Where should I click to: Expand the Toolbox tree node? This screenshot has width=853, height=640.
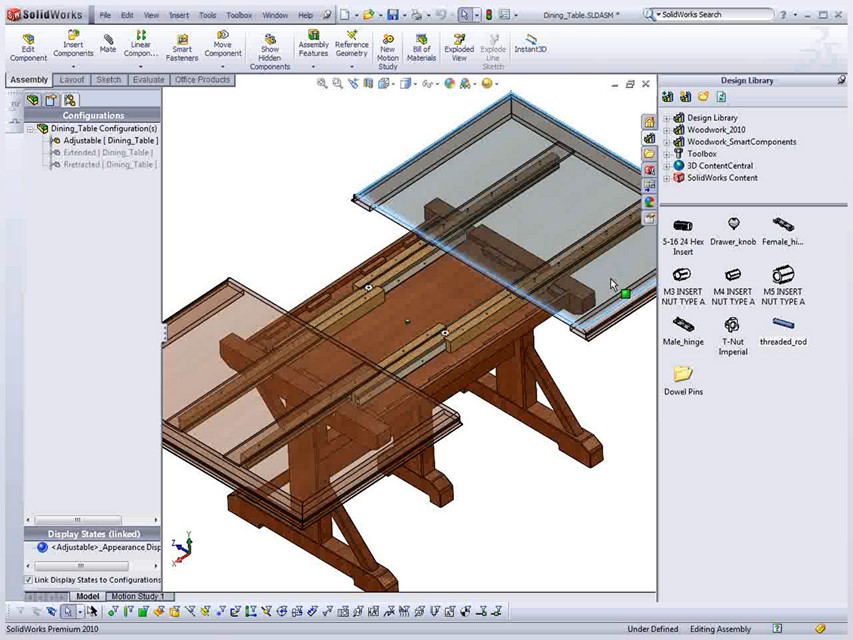coord(667,154)
